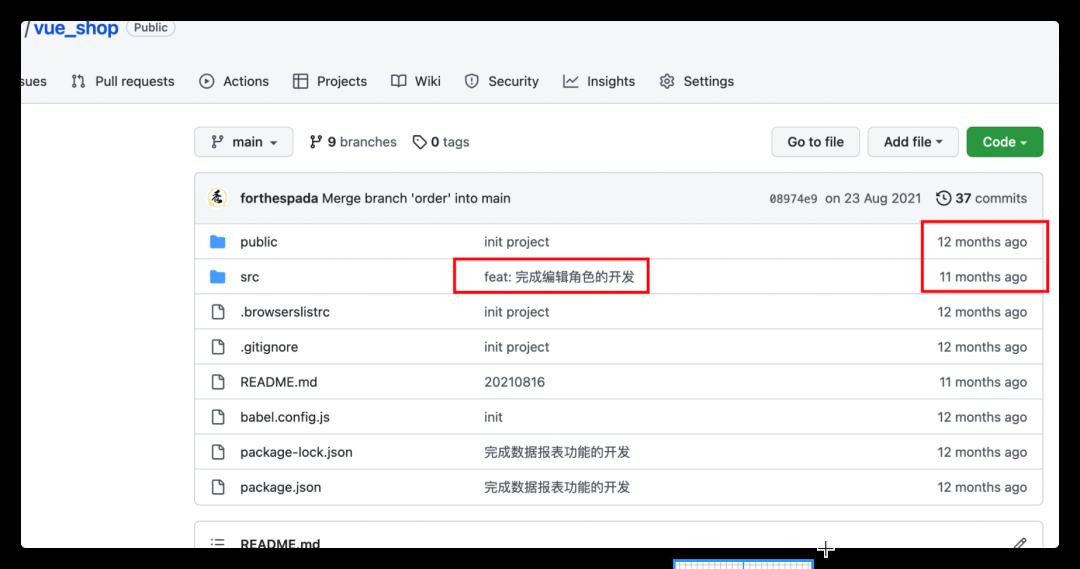The height and width of the screenshot is (569, 1080).
Task: Click the forthespada user avatar icon
Action: coord(217,198)
